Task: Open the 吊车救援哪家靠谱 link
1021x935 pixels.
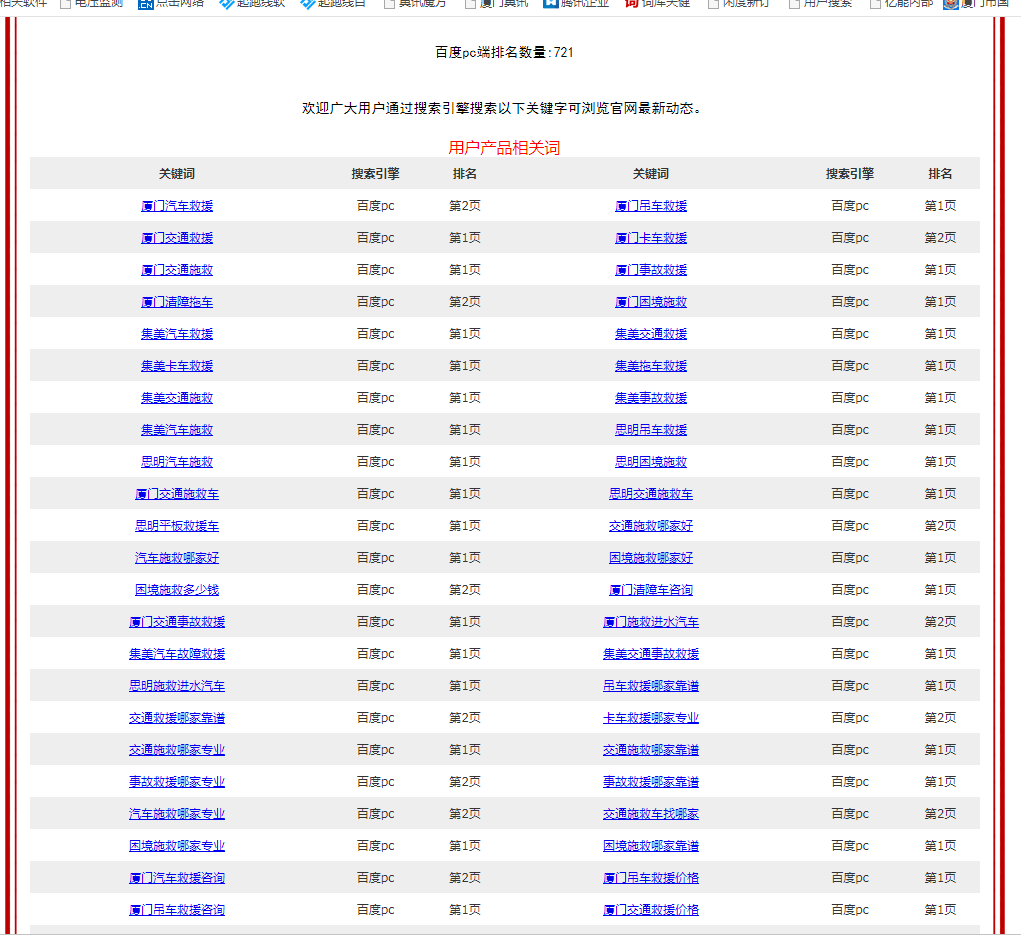Action: click(x=651, y=686)
